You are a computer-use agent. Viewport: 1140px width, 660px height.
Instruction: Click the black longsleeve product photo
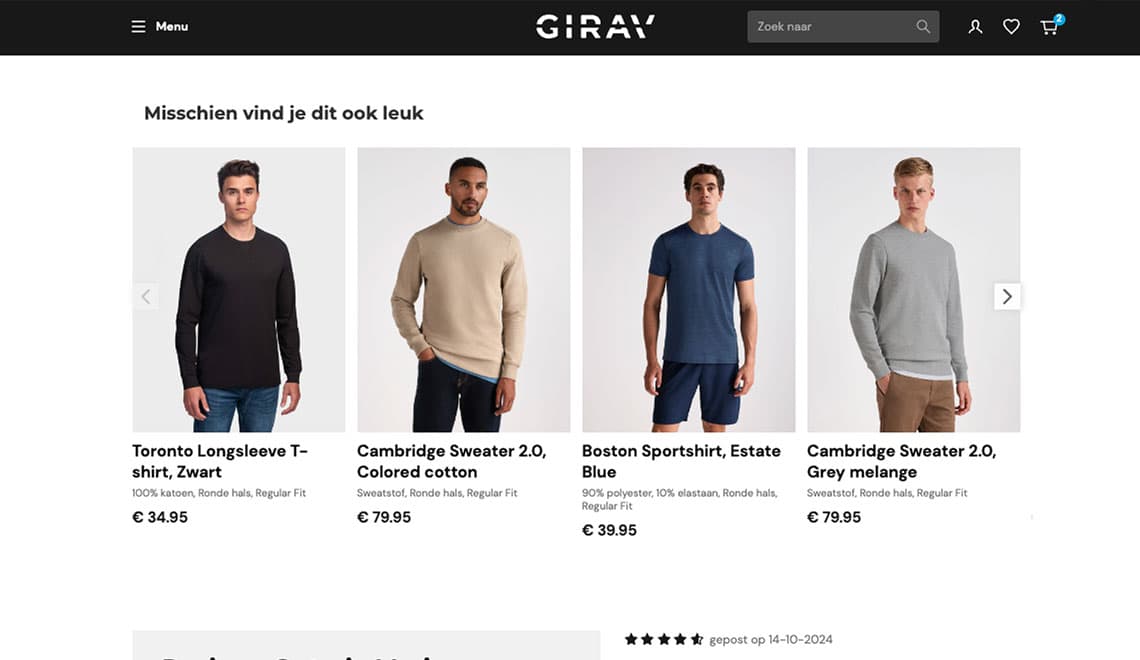pos(238,290)
